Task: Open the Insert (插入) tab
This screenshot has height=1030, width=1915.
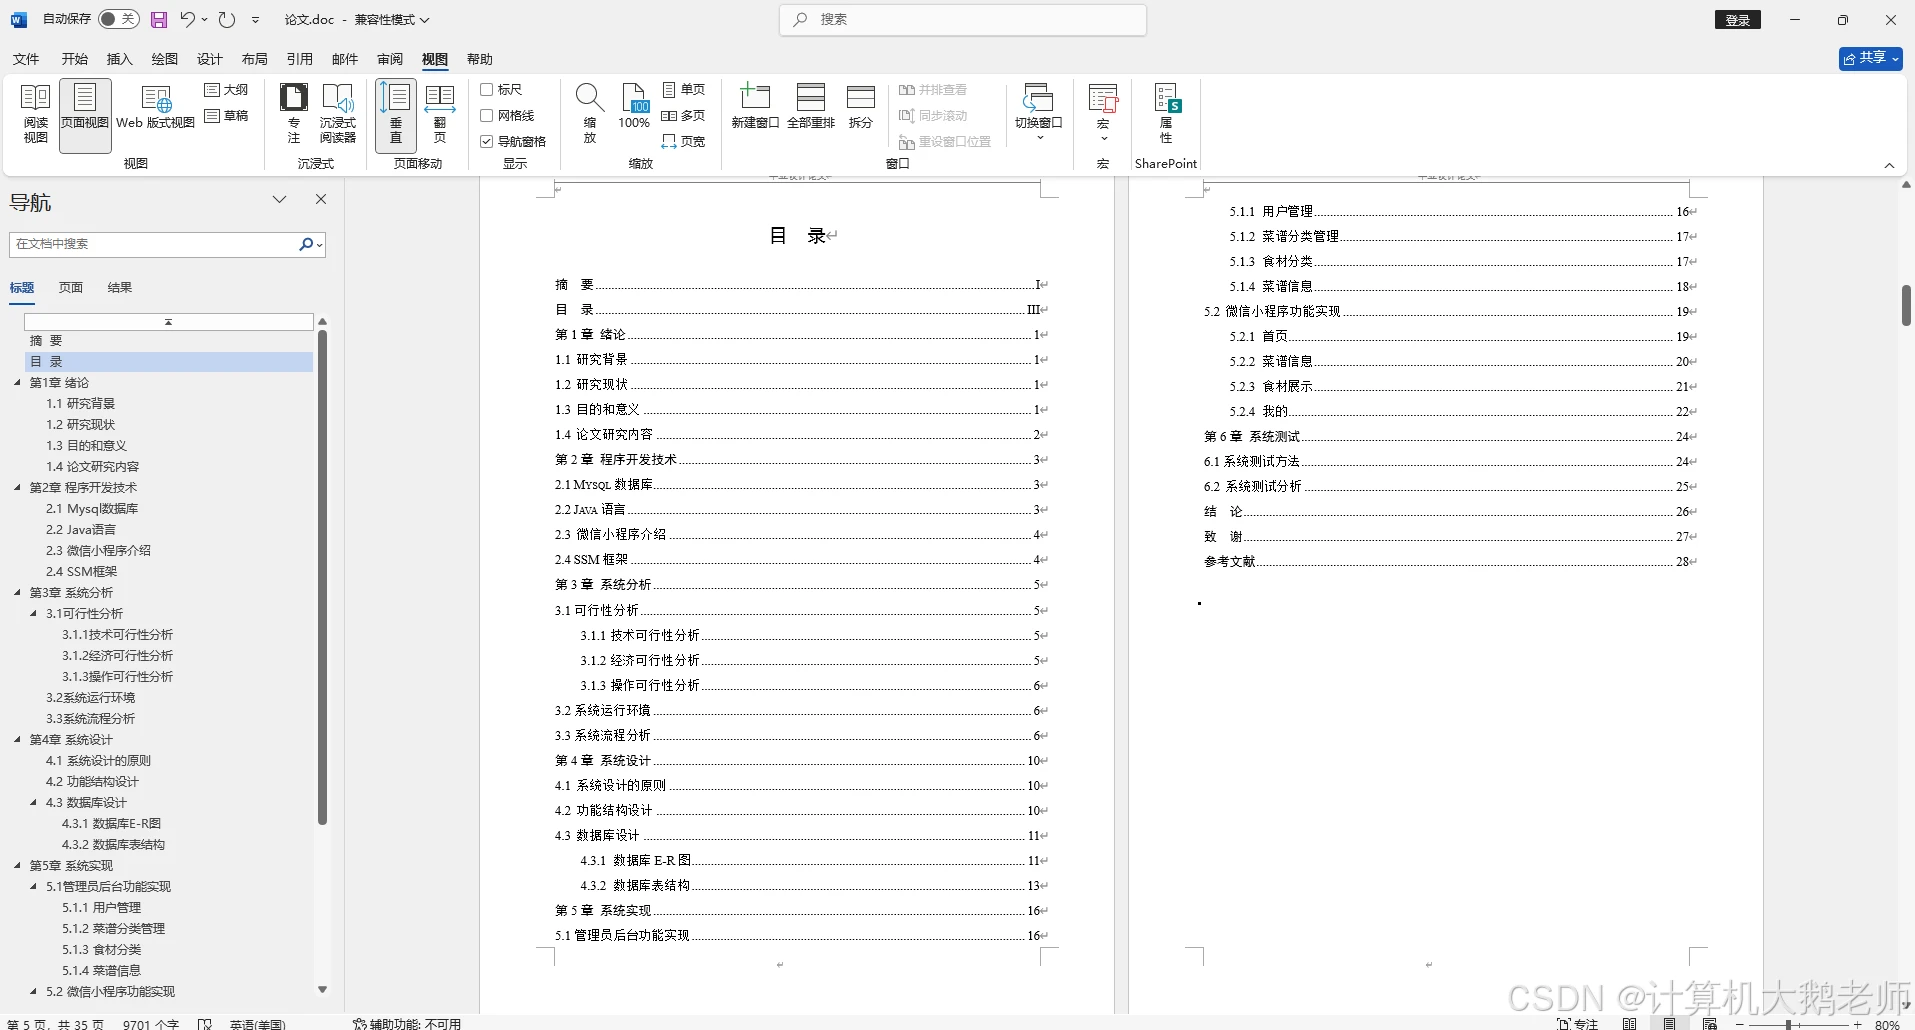Action: coord(120,59)
